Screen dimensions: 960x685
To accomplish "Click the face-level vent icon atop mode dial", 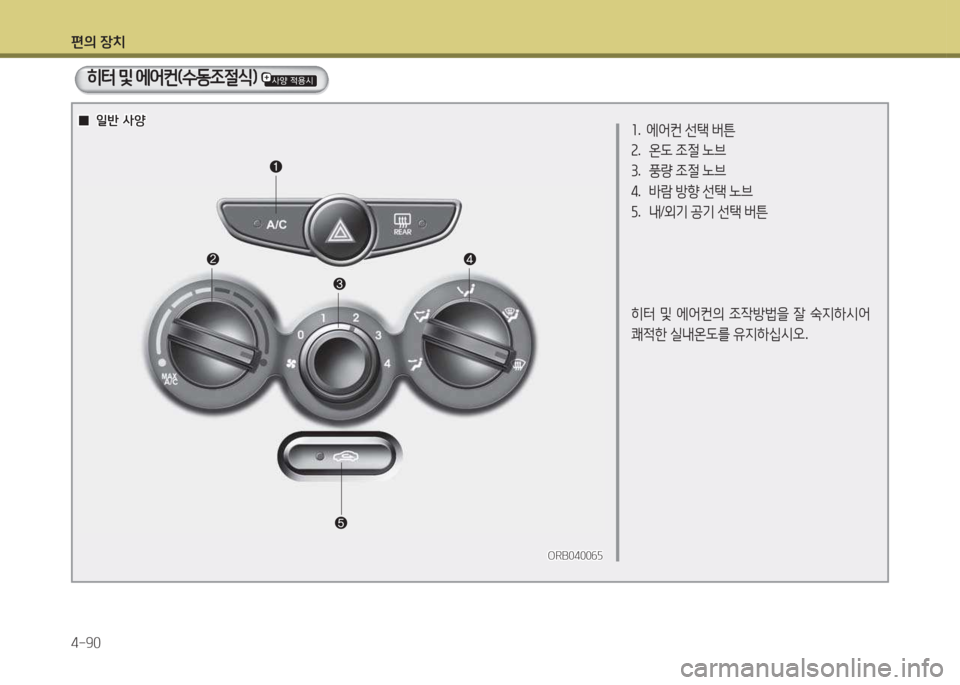I will click(467, 290).
